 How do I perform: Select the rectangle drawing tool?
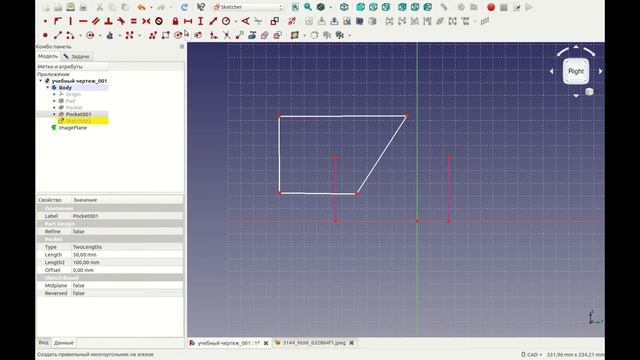165,36
